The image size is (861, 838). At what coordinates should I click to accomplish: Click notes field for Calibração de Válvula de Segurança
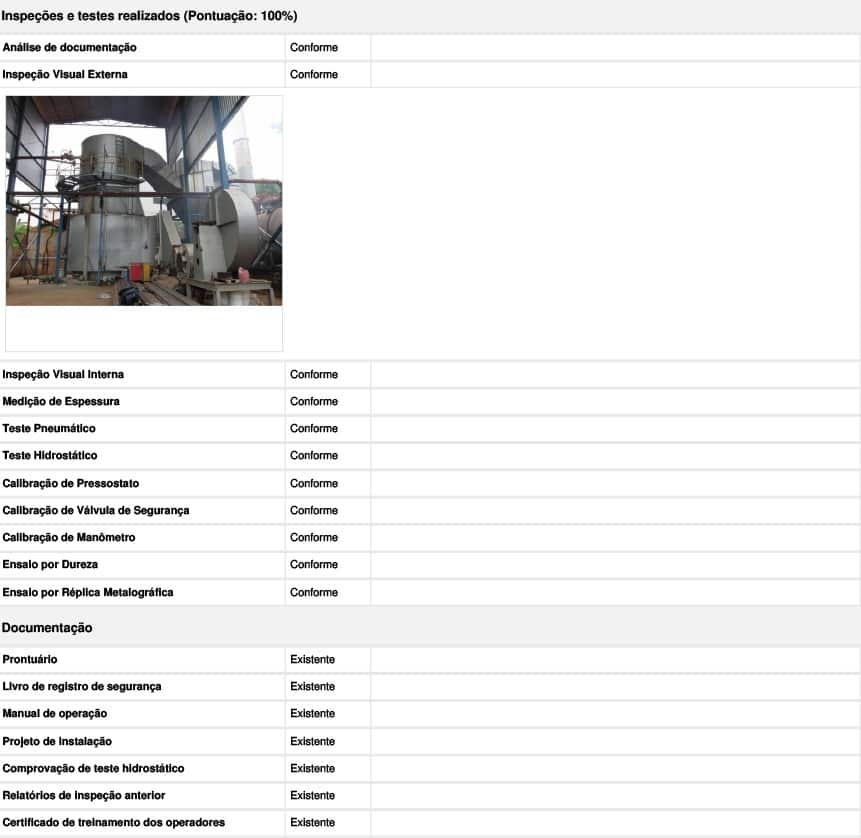614,510
